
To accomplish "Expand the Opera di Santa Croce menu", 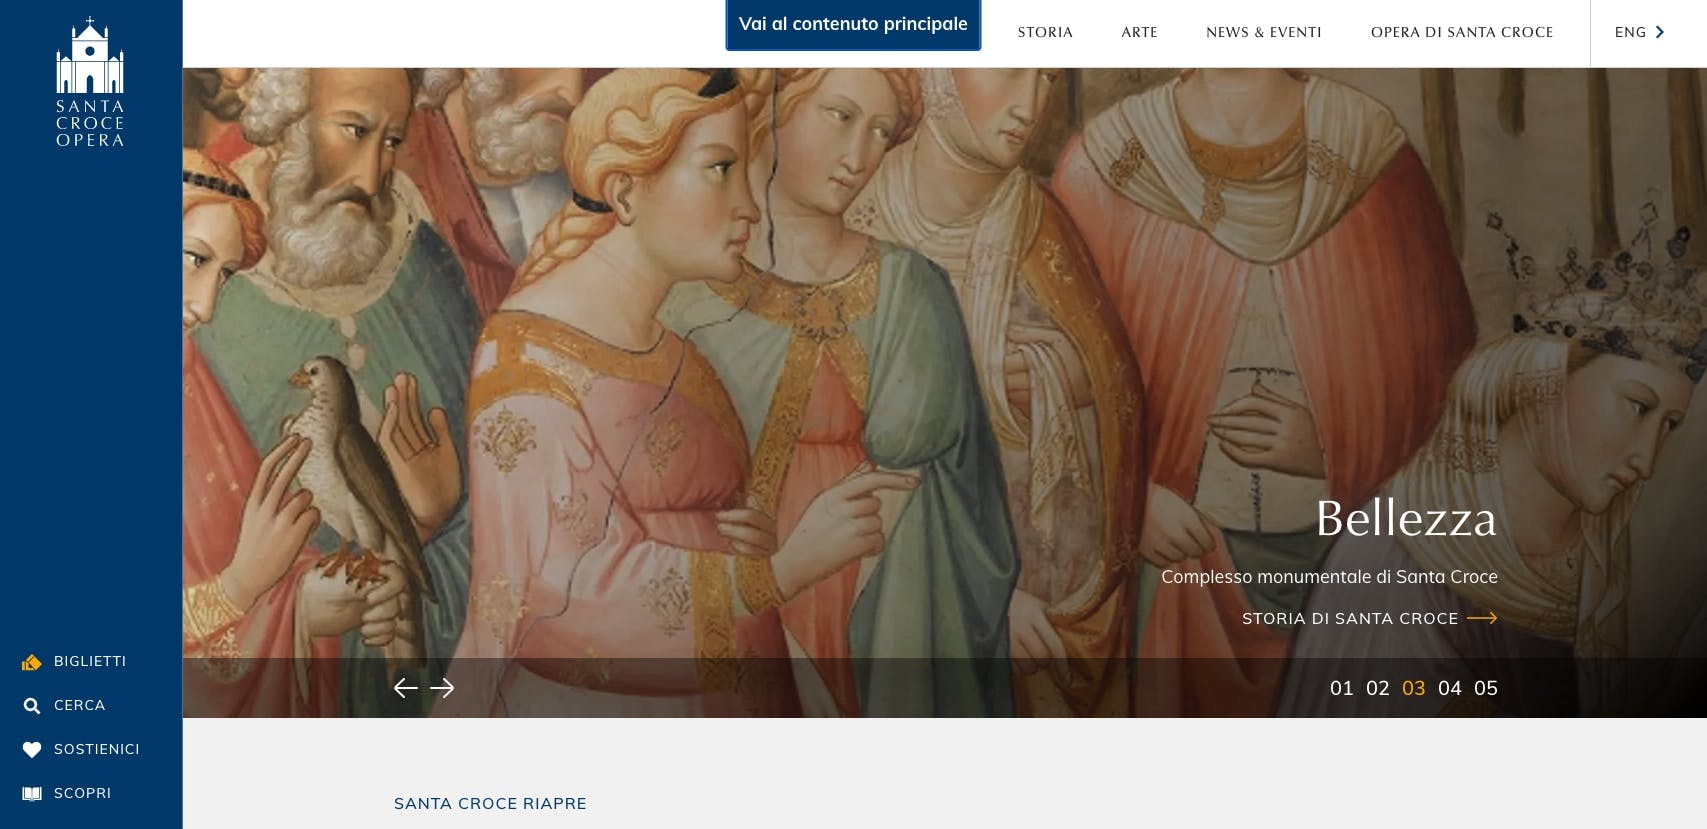I will tap(1462, 32).
